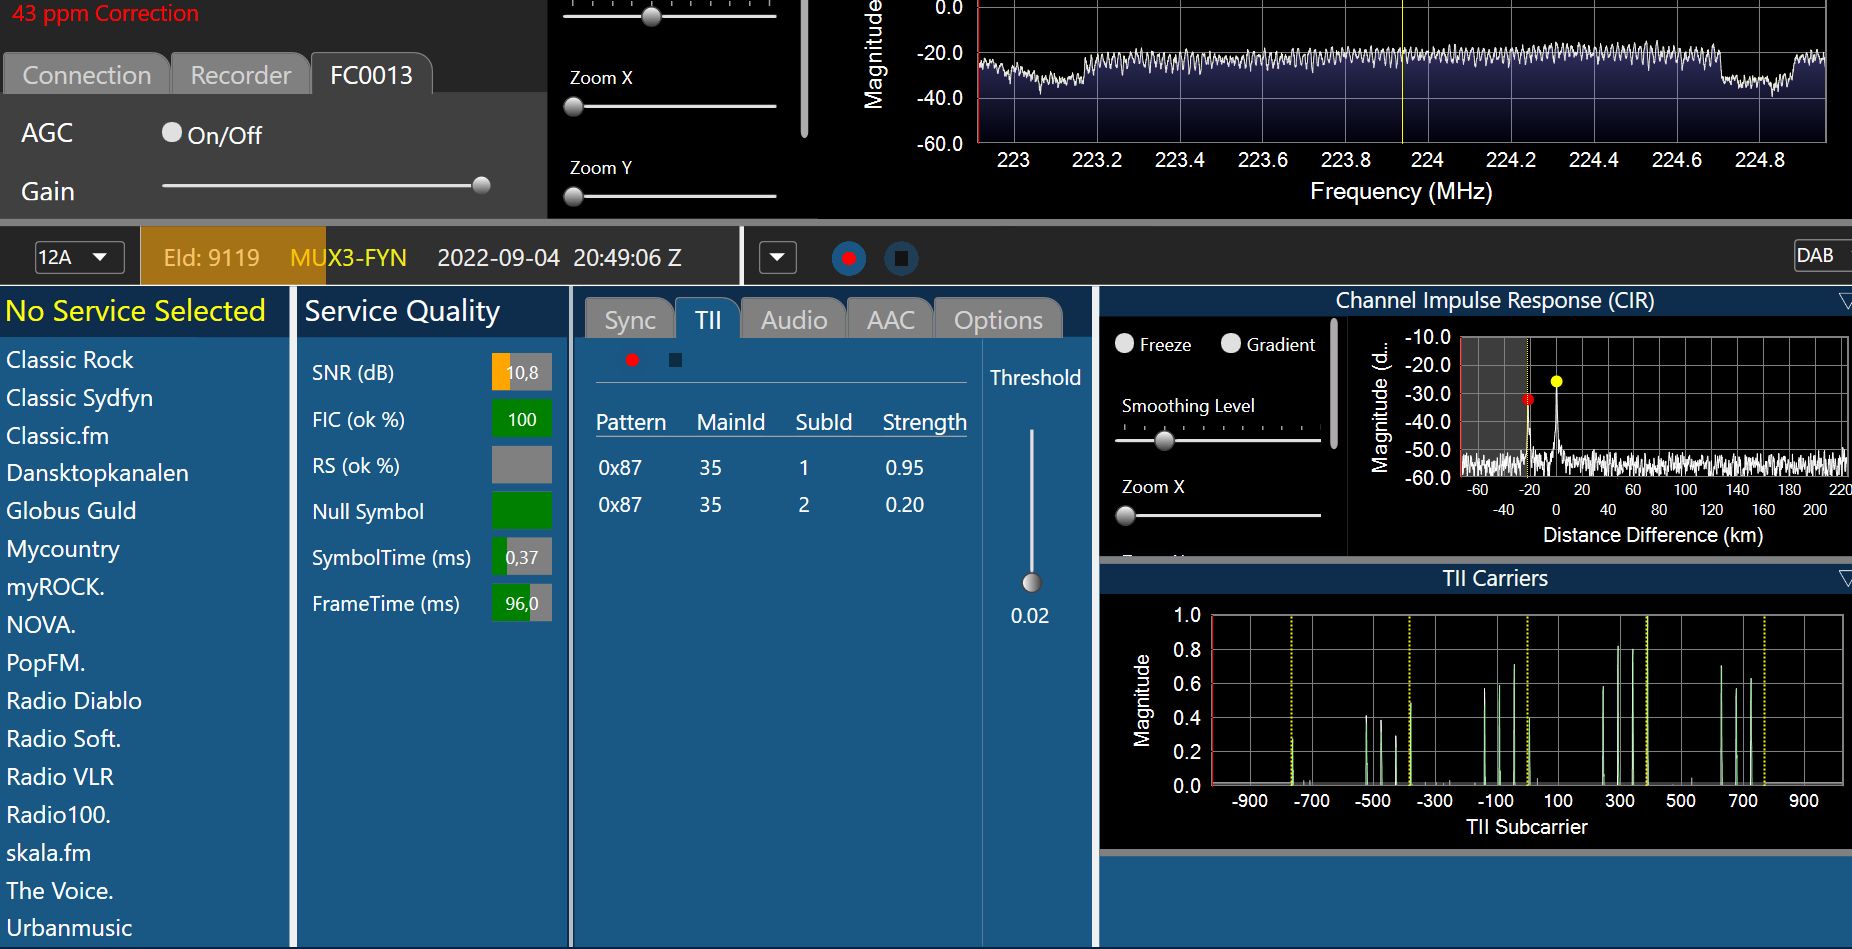Viewport: 1852px width, 949px height.
Task: Click the stop recording button in toolbar
Action: (x=901, y=258)
